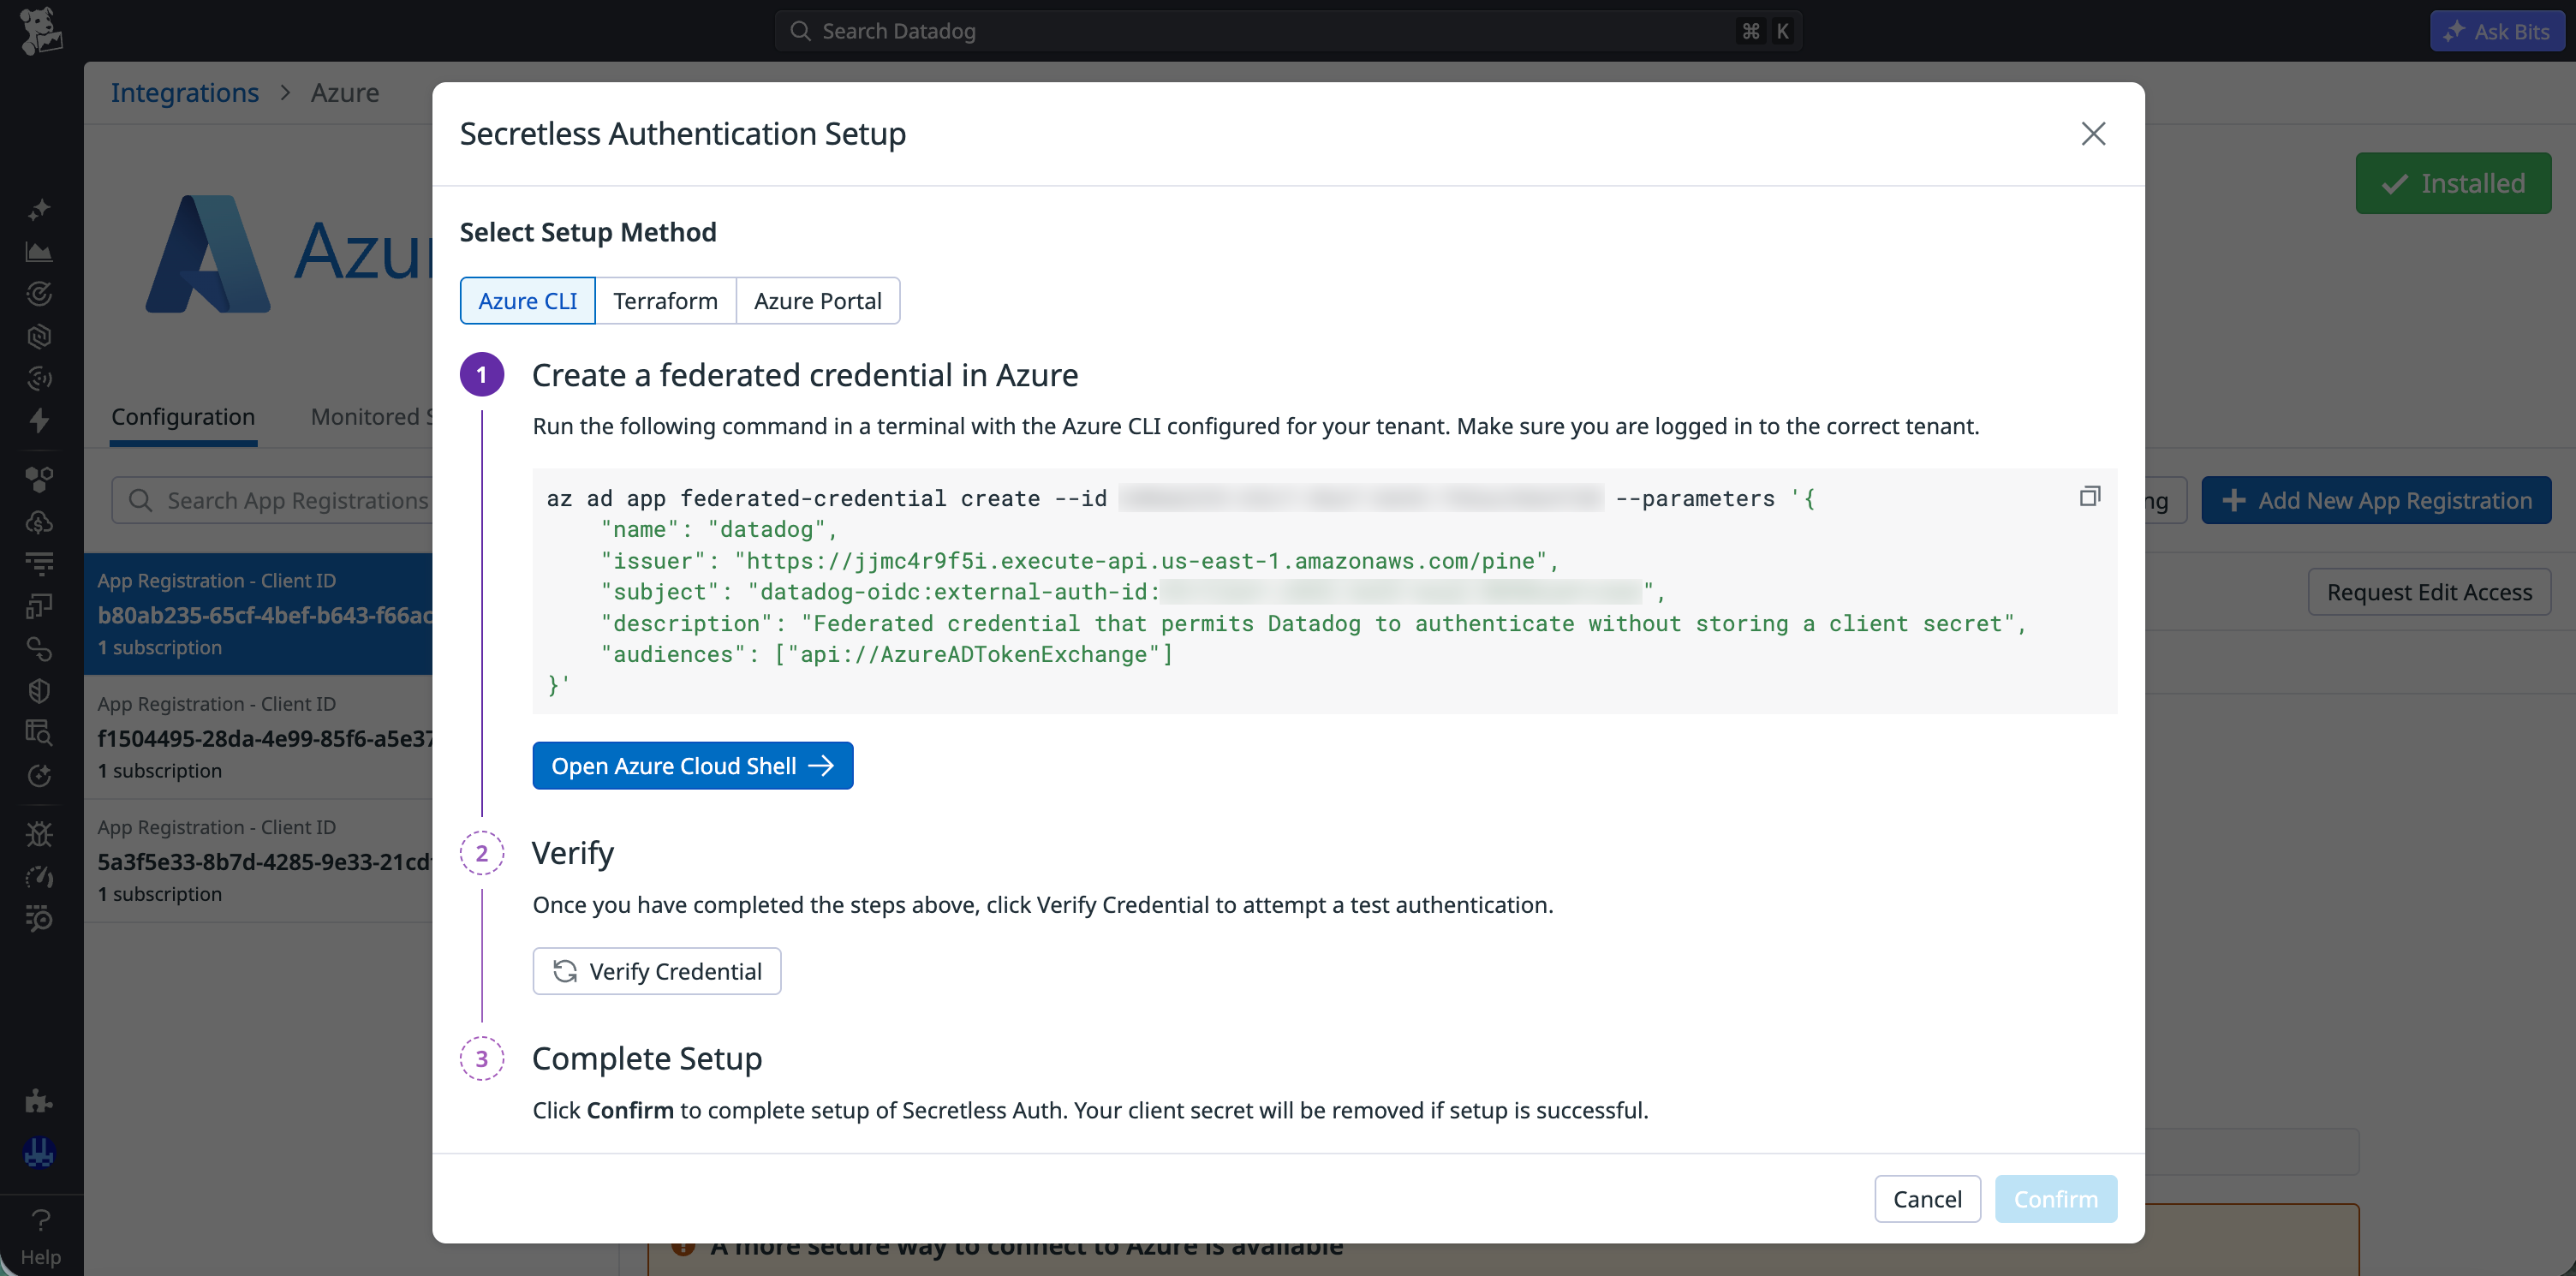Open the target-shaped Monitors sidebar icon

click(39, 294)
